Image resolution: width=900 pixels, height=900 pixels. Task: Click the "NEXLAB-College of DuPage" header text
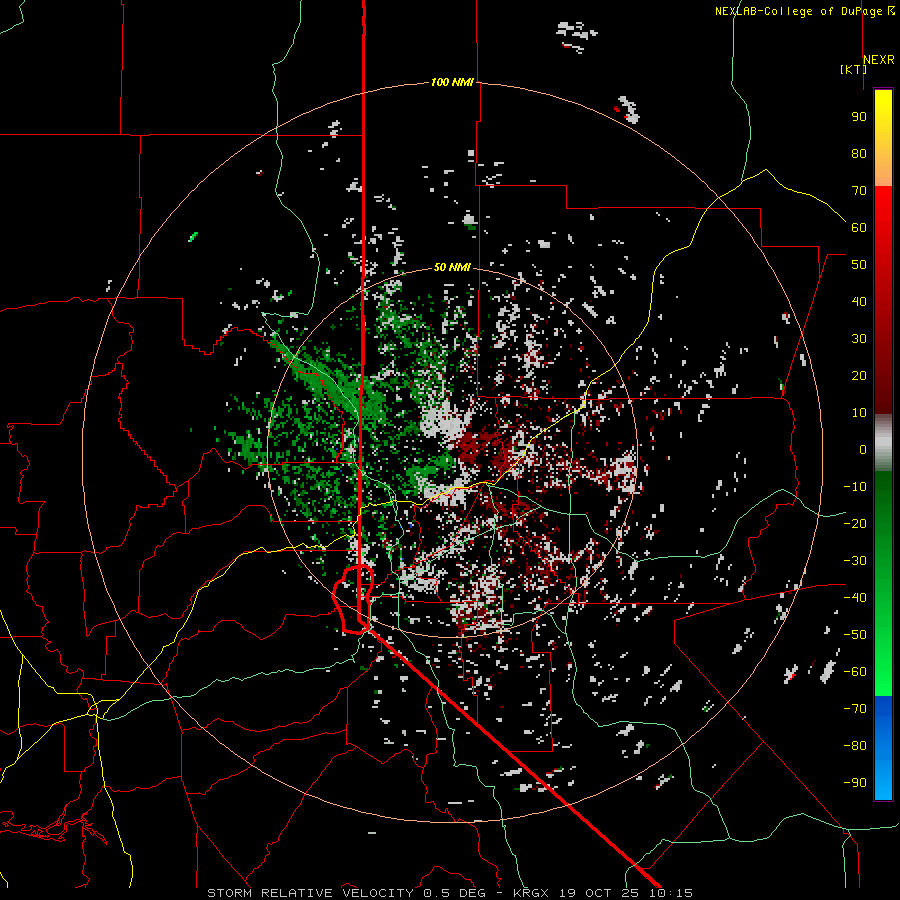coord(798,11)
